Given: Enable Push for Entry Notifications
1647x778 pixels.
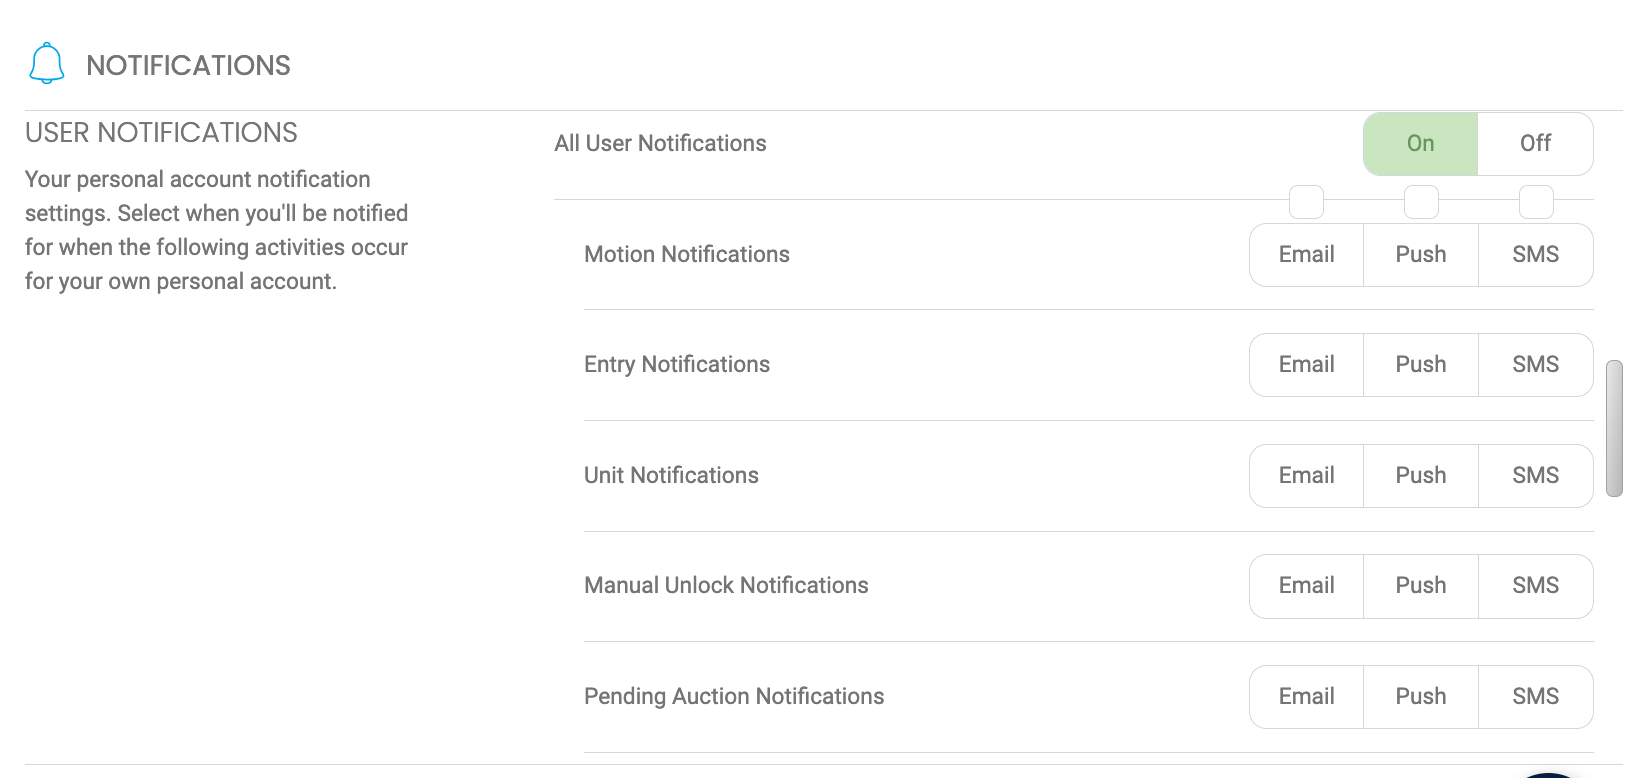Looking at the screenshot, I should coord(1420,365).
